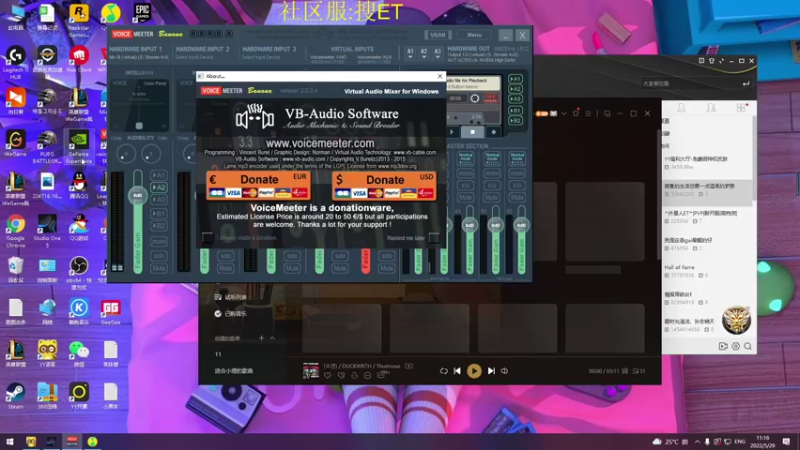Image resolution: width=800 pixels, height=450 pixels.
Task: Expand dropdown chevron in music player title bar
Action: coord(564,113)
